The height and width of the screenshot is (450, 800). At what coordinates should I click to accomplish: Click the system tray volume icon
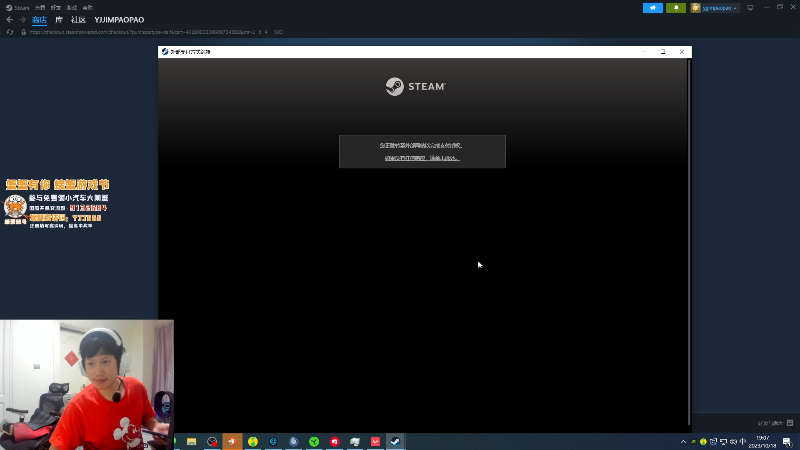733,442
